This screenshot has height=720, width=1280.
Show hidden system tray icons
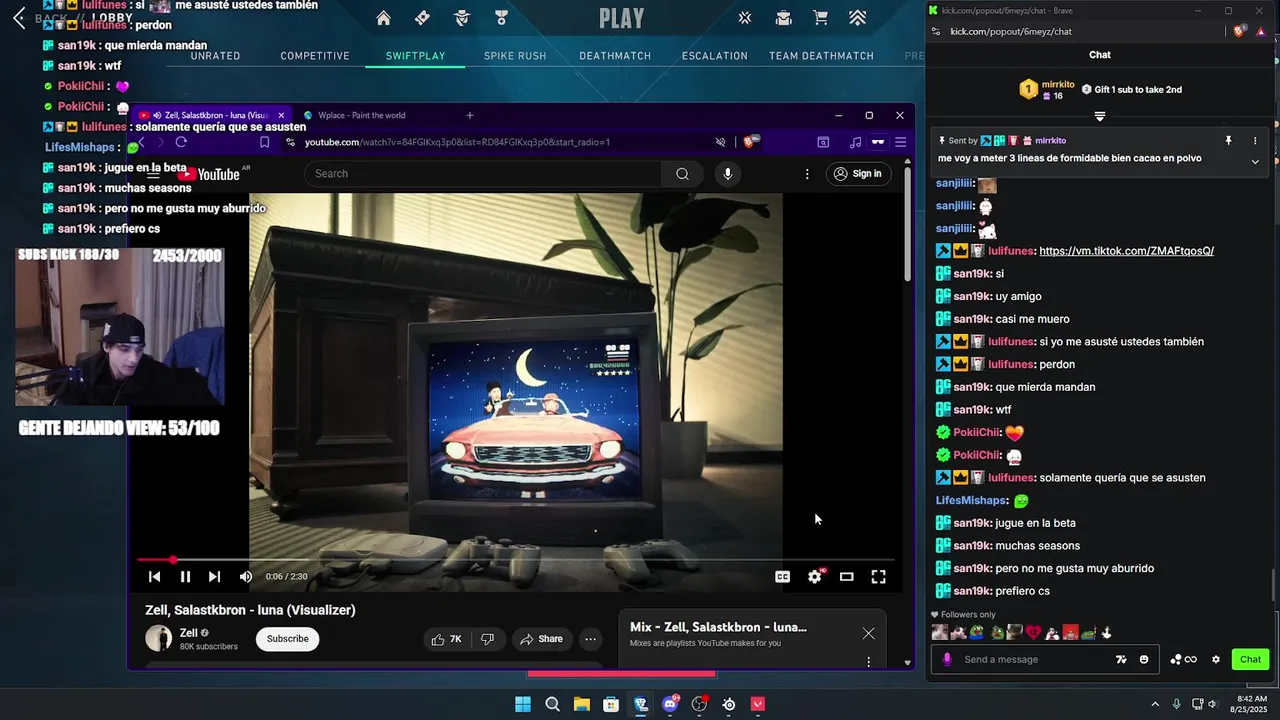point(1155,704)
